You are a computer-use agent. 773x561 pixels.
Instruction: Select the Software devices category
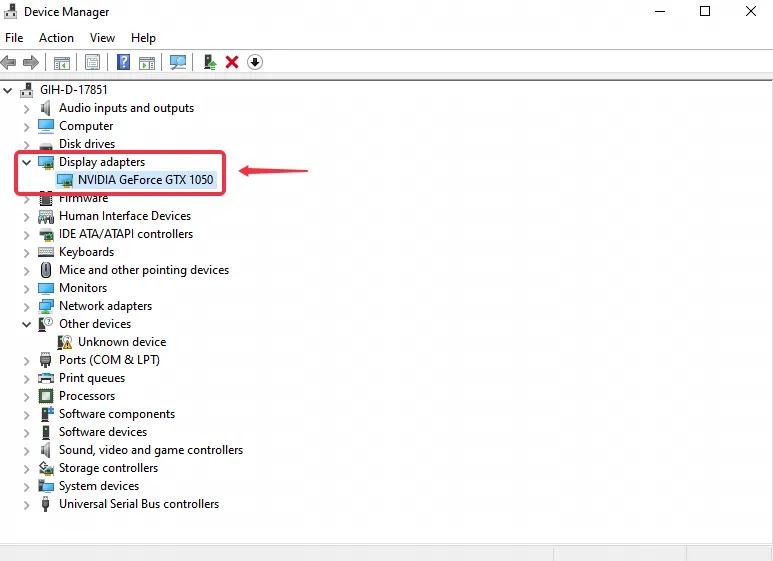click(103, 432)
